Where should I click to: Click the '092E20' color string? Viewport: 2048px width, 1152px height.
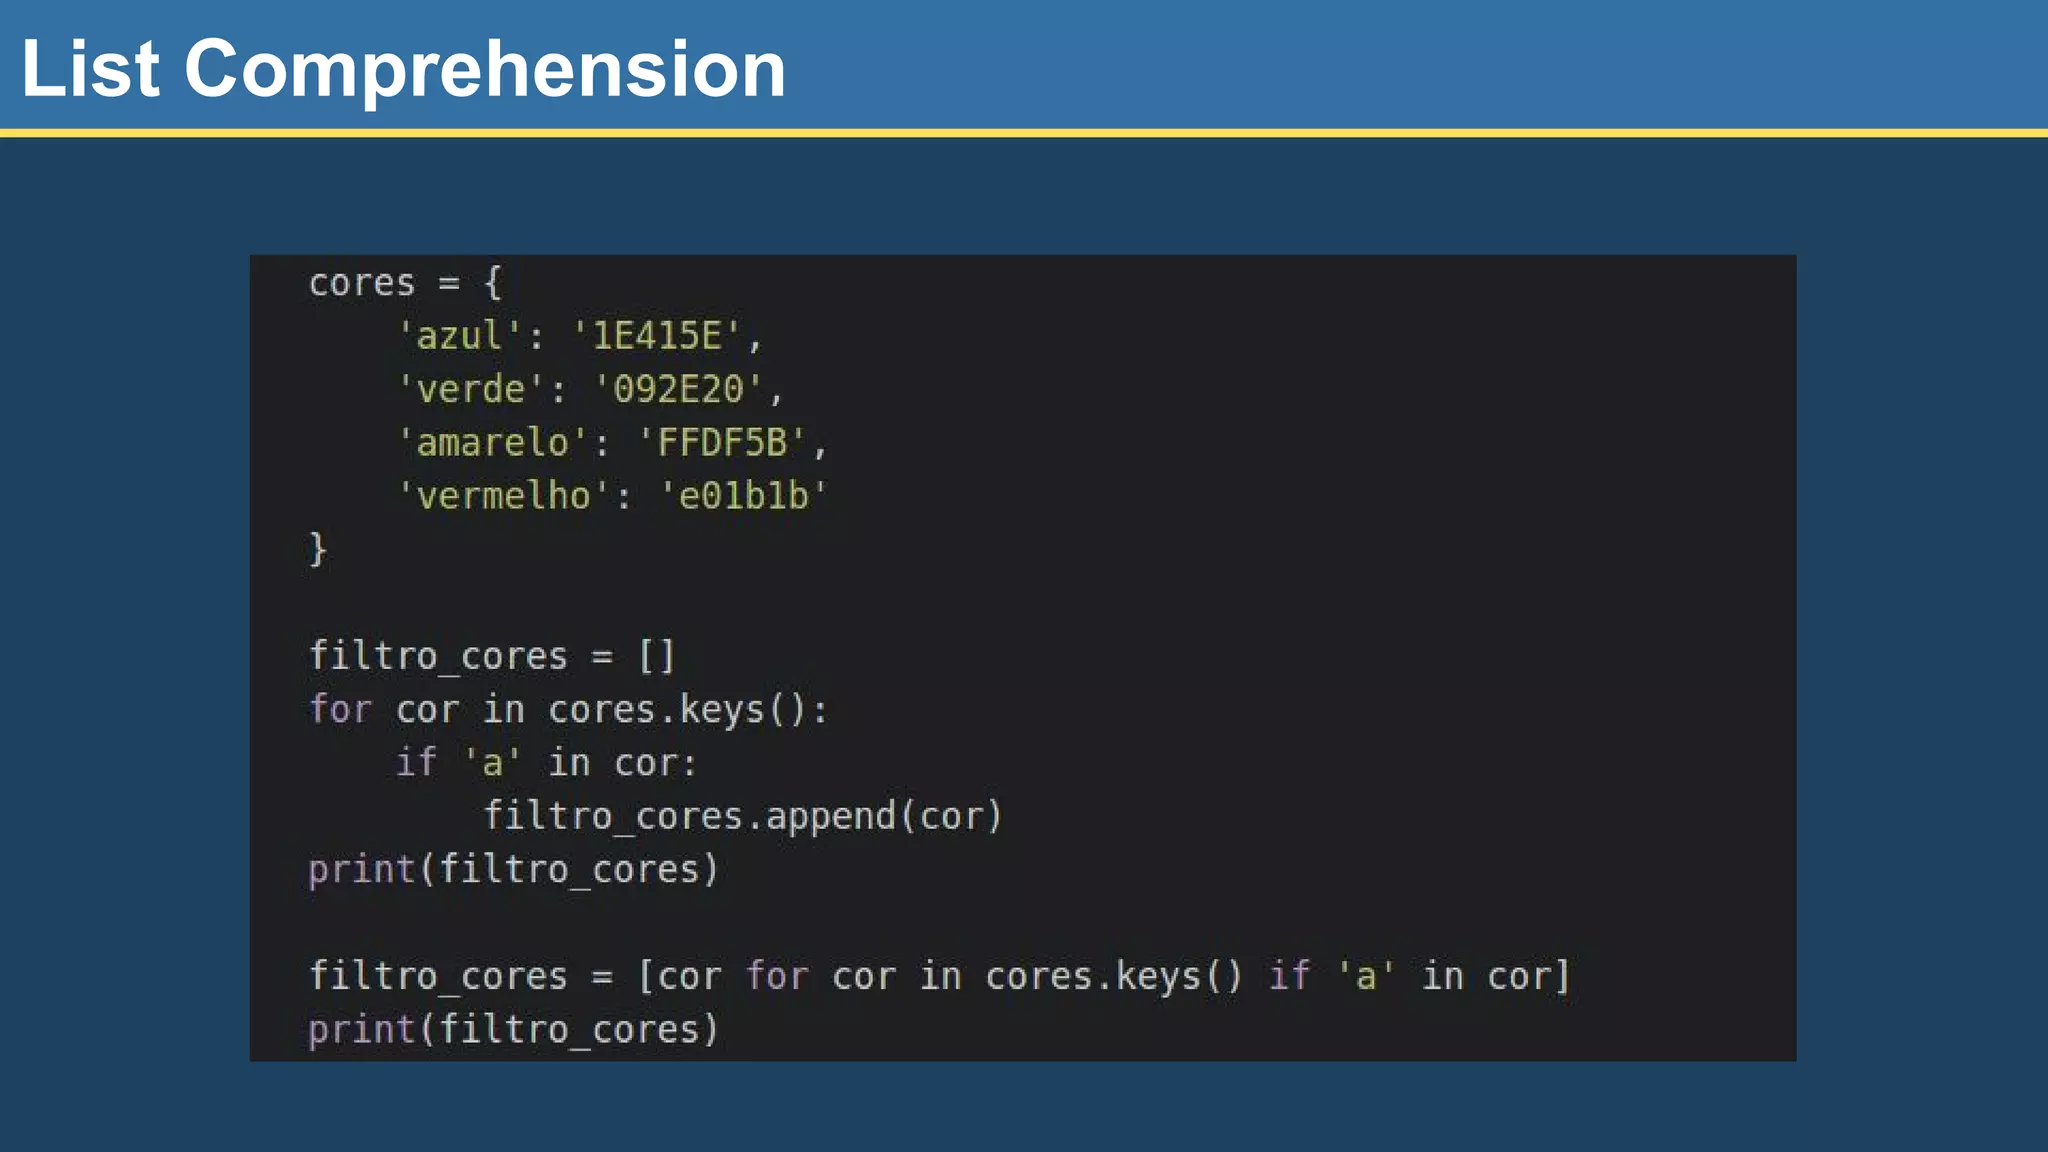tap(678, 389)
